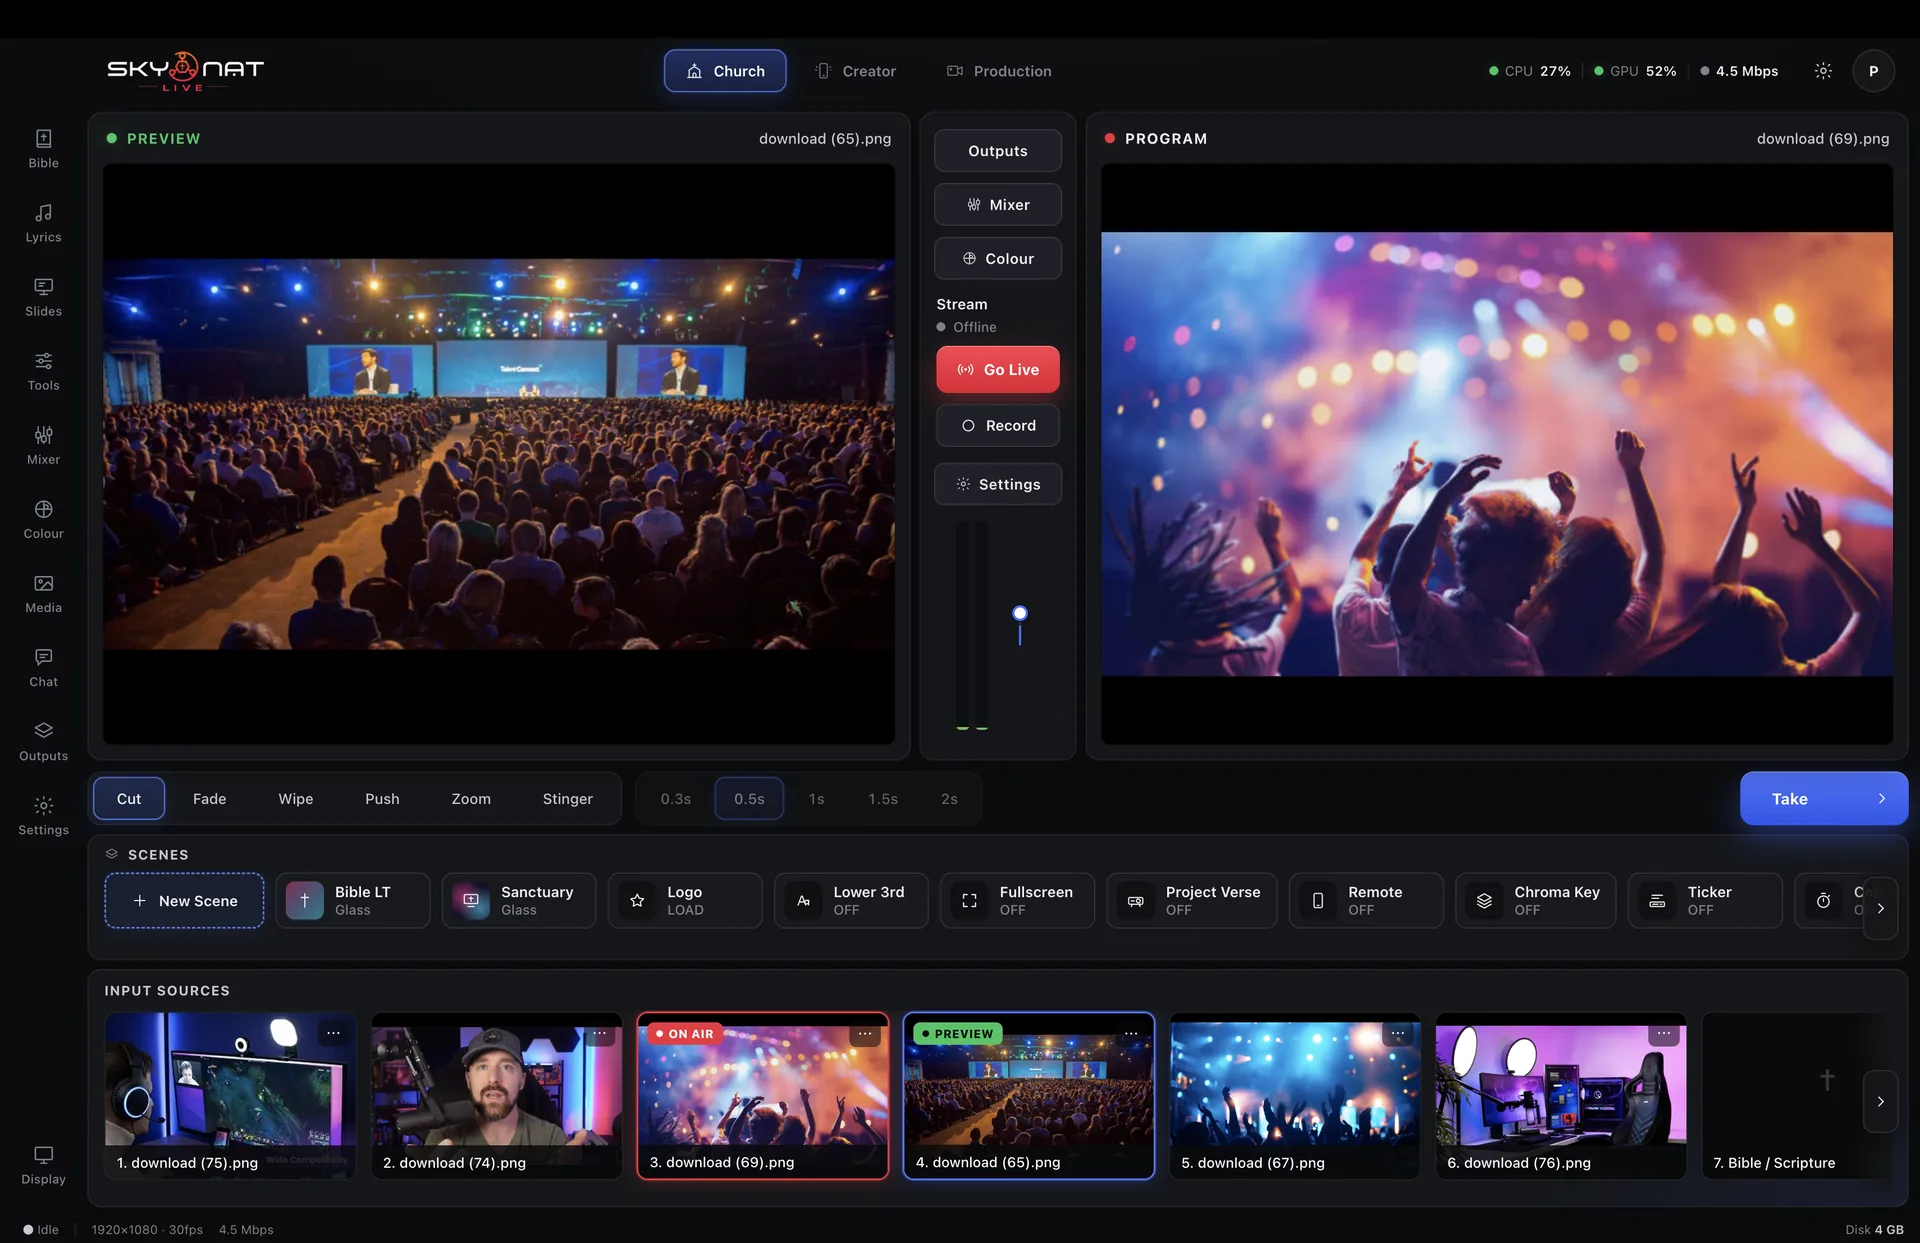Image resolution: width=1920 pixels, height=1243 pixels.
Task: Switch to the Production mode tab
Action: click(999, 71)
